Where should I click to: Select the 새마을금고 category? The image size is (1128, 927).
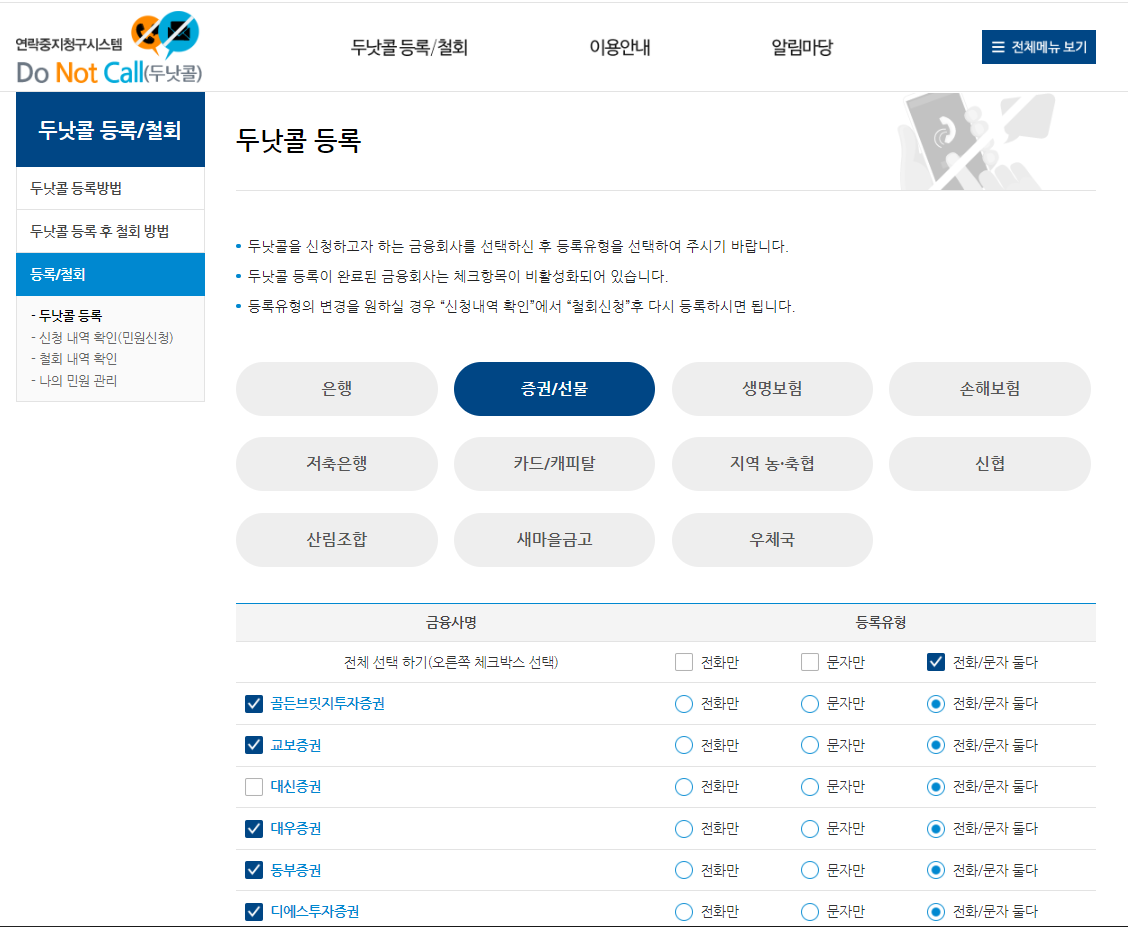(554, 539)
